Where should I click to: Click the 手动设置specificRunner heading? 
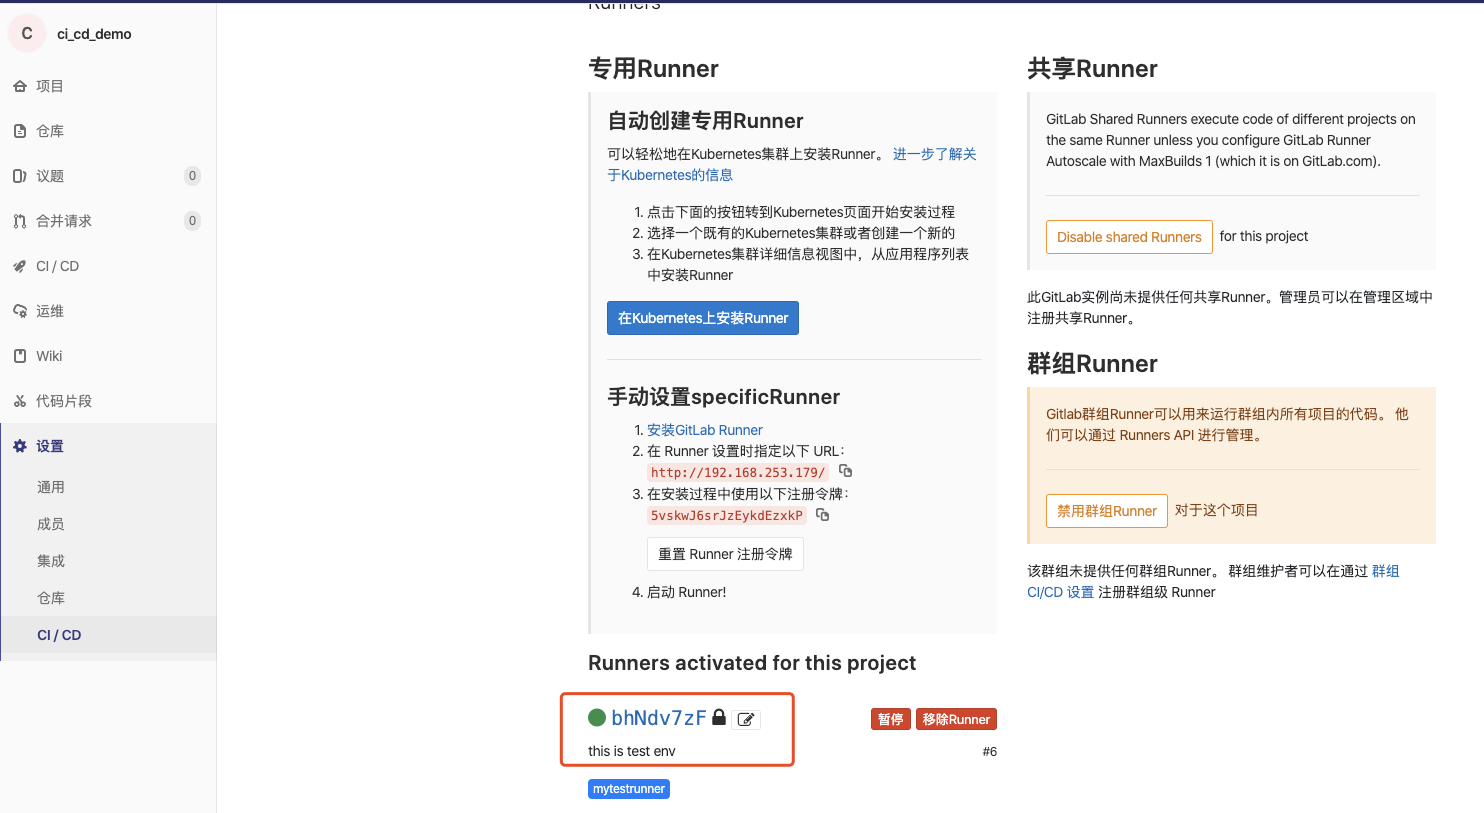pyautogui.click(x=724, y=397)
